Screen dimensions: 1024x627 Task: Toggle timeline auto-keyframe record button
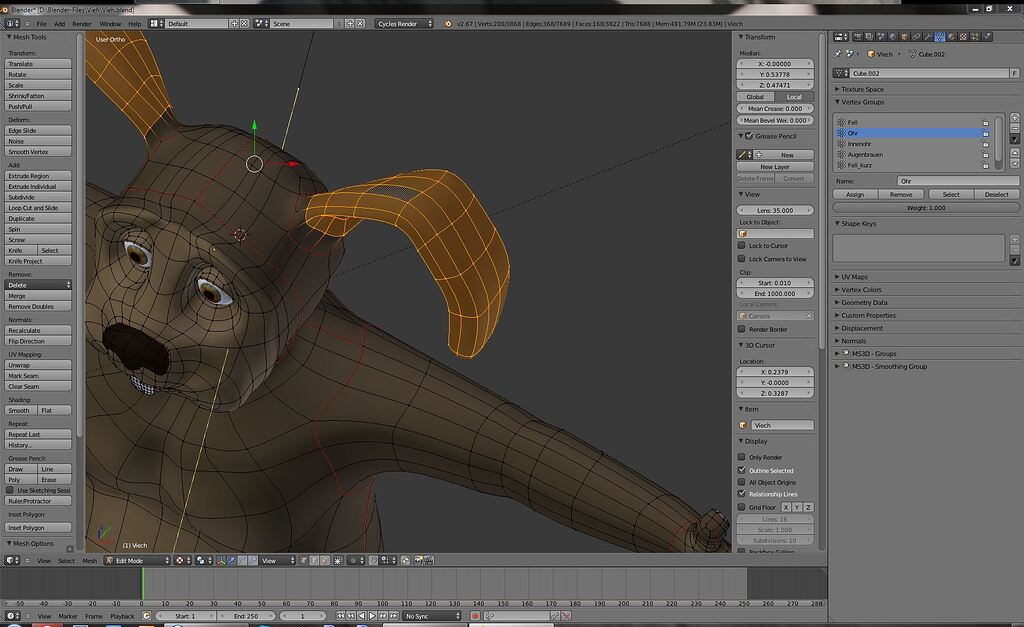[x=475, y=616]
